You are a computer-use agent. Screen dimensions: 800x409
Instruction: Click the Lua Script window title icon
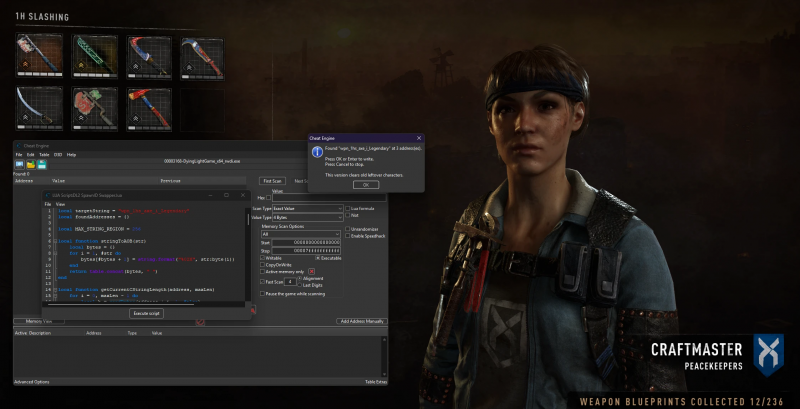click(48, 195)
